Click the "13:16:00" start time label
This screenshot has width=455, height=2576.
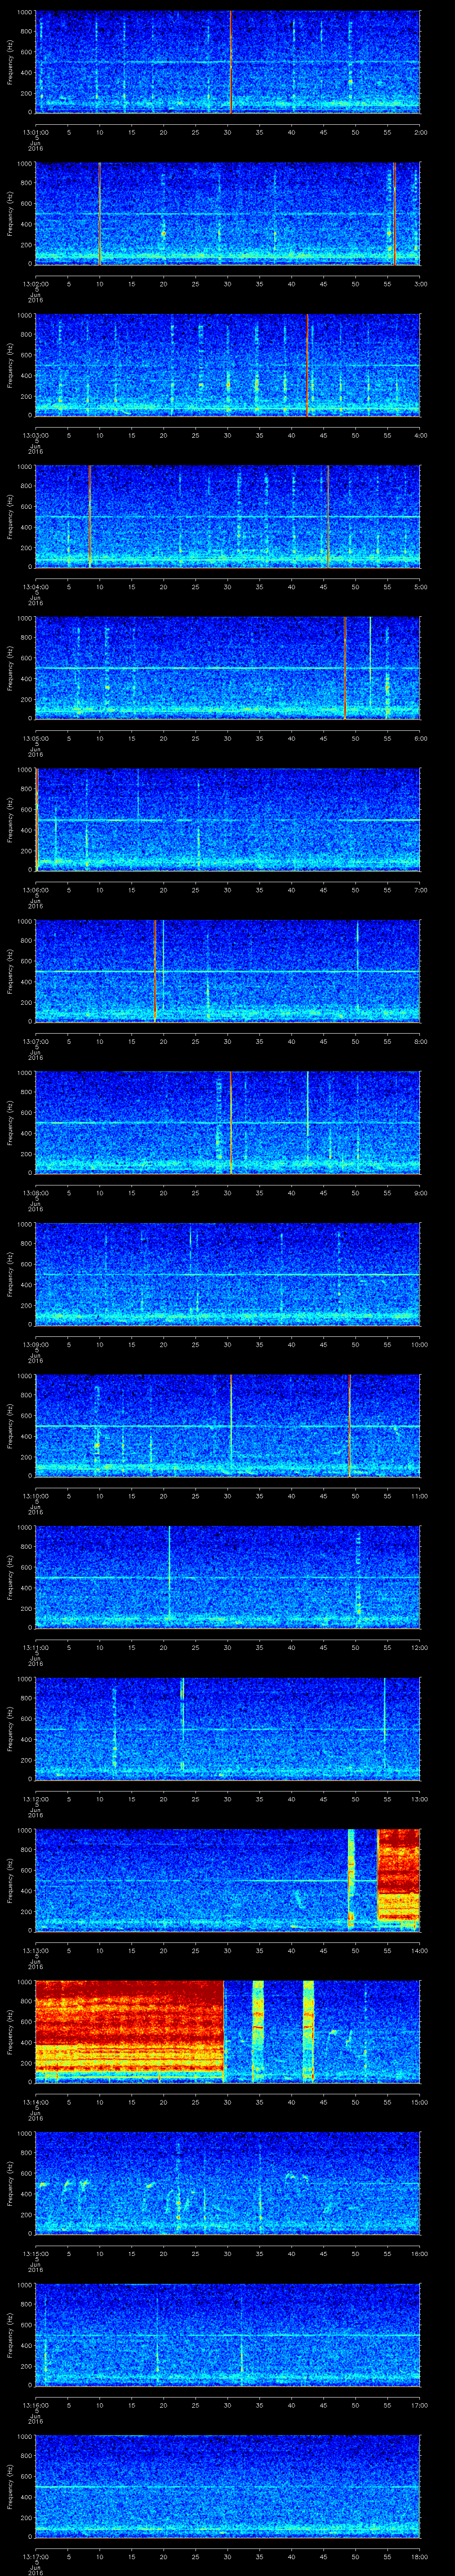[x=36, y=2405]
